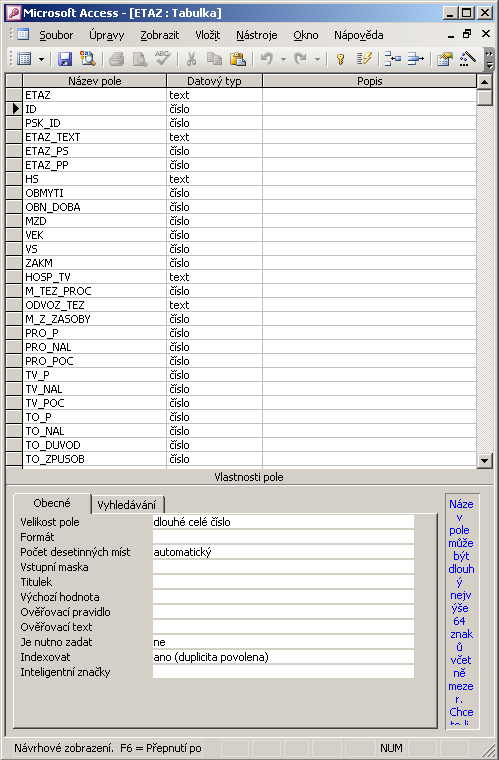Click the ABC Spelling check icon

pyautogui.click(x=163, y=59)
